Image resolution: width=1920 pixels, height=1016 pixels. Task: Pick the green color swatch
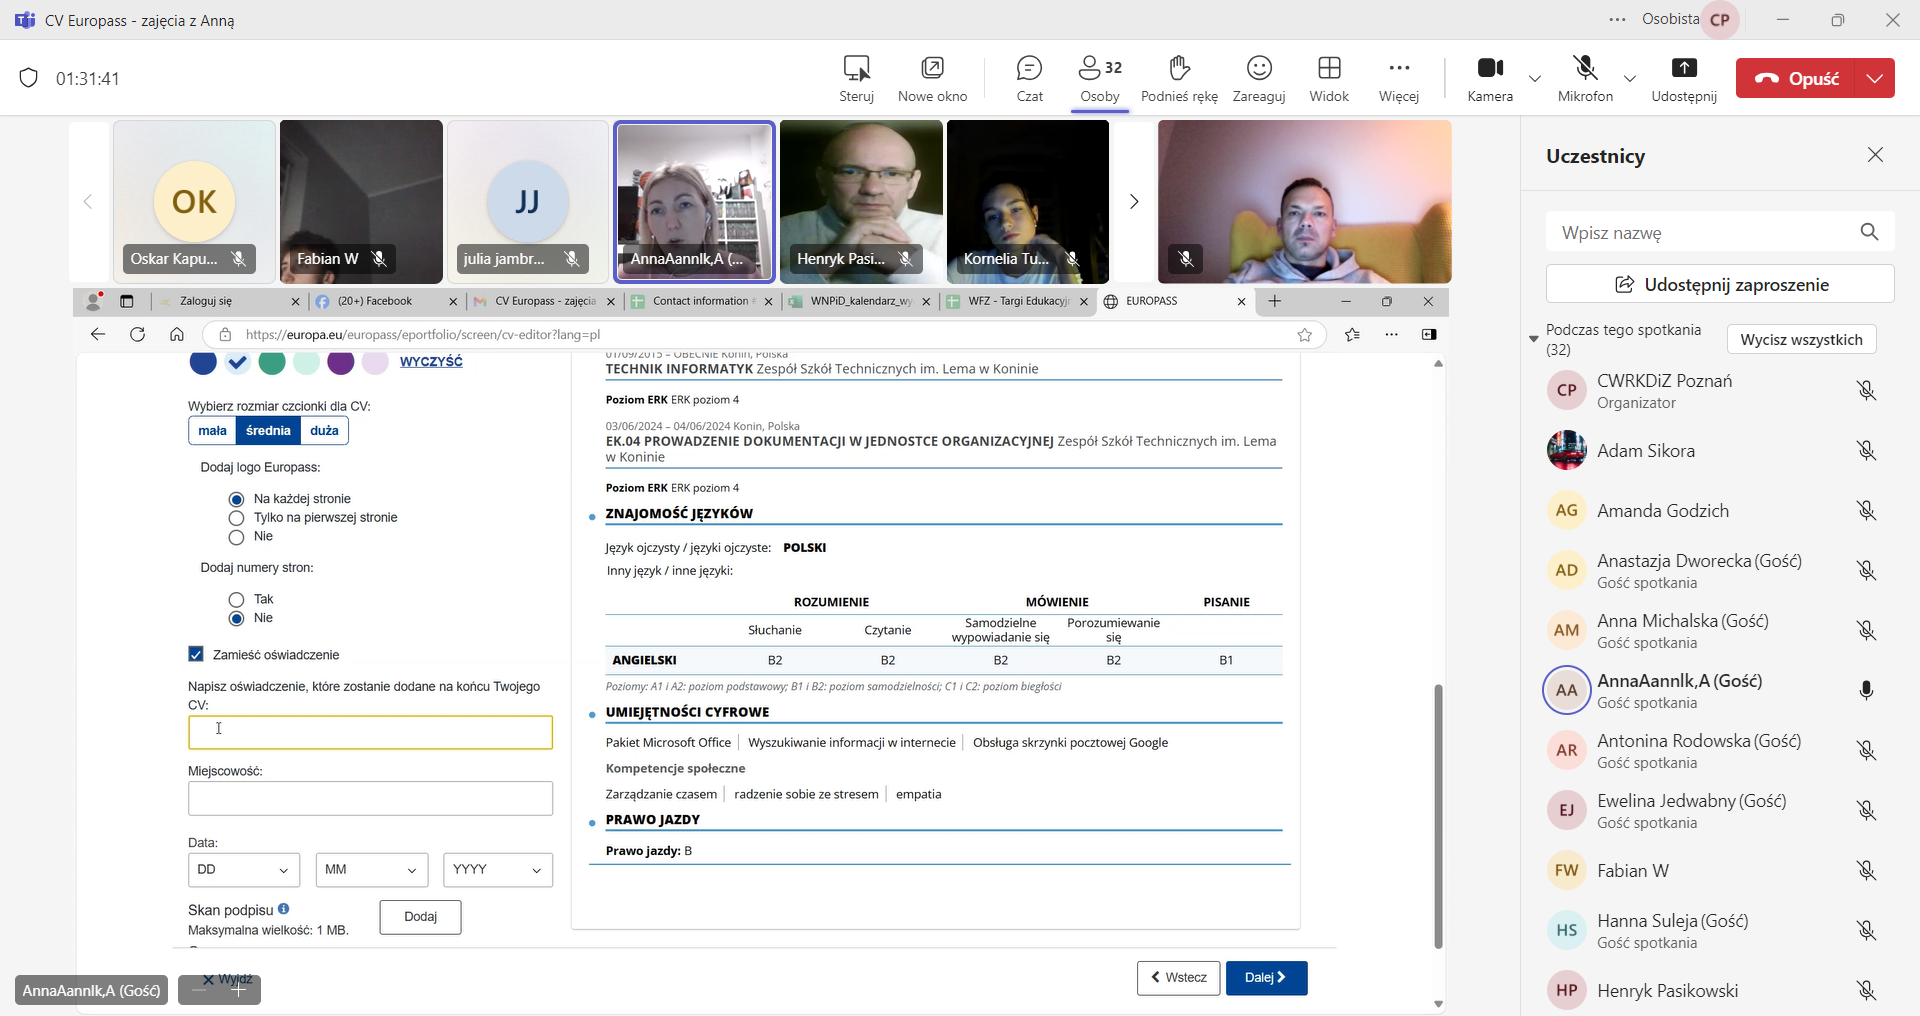pos(272,362)
